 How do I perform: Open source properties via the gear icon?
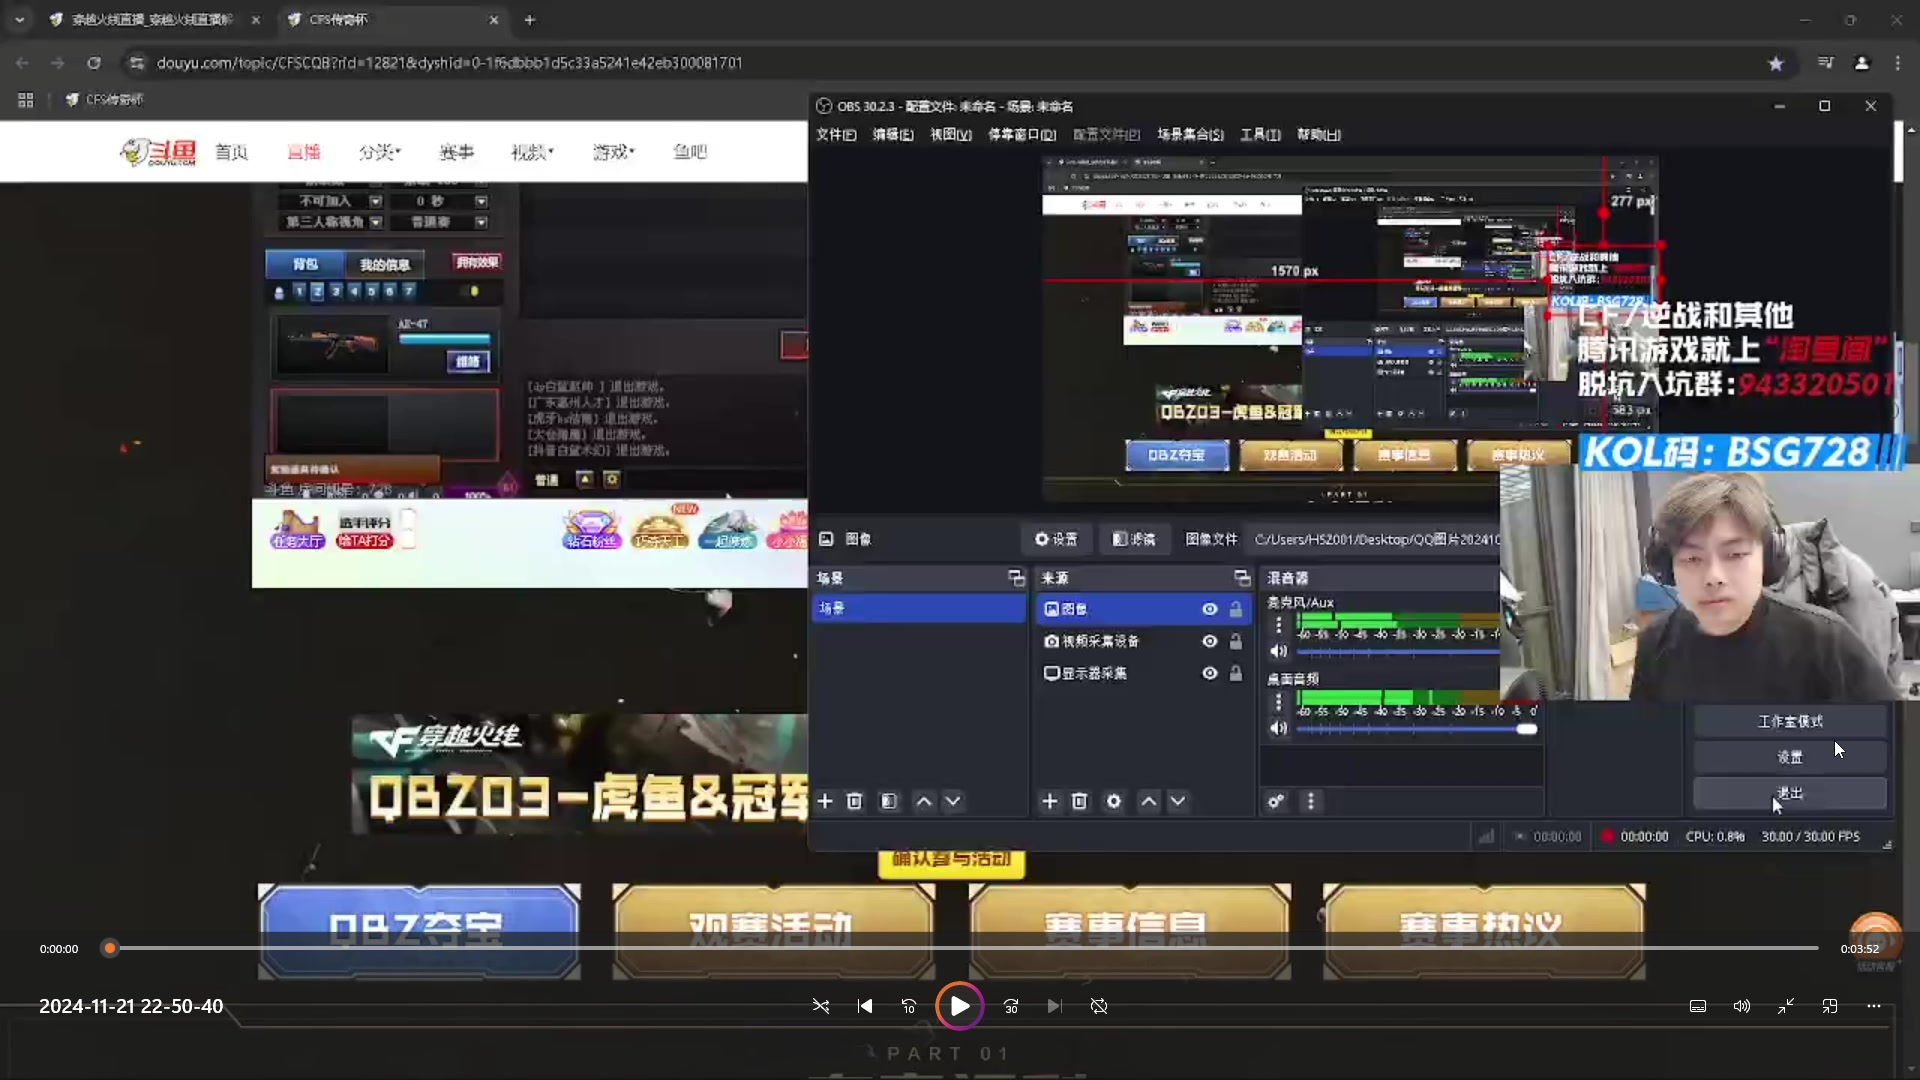point(1114,801)
